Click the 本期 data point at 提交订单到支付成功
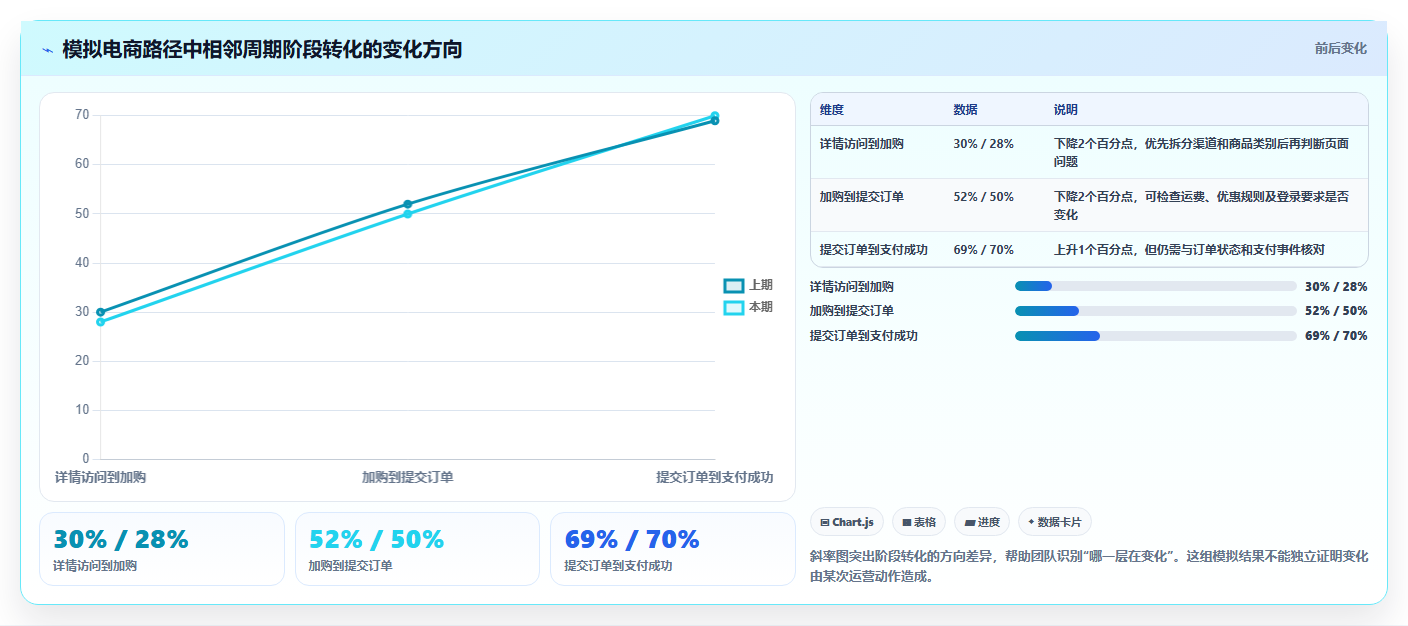Viewport: 1408px width, 626px height. tap(714, 115)
